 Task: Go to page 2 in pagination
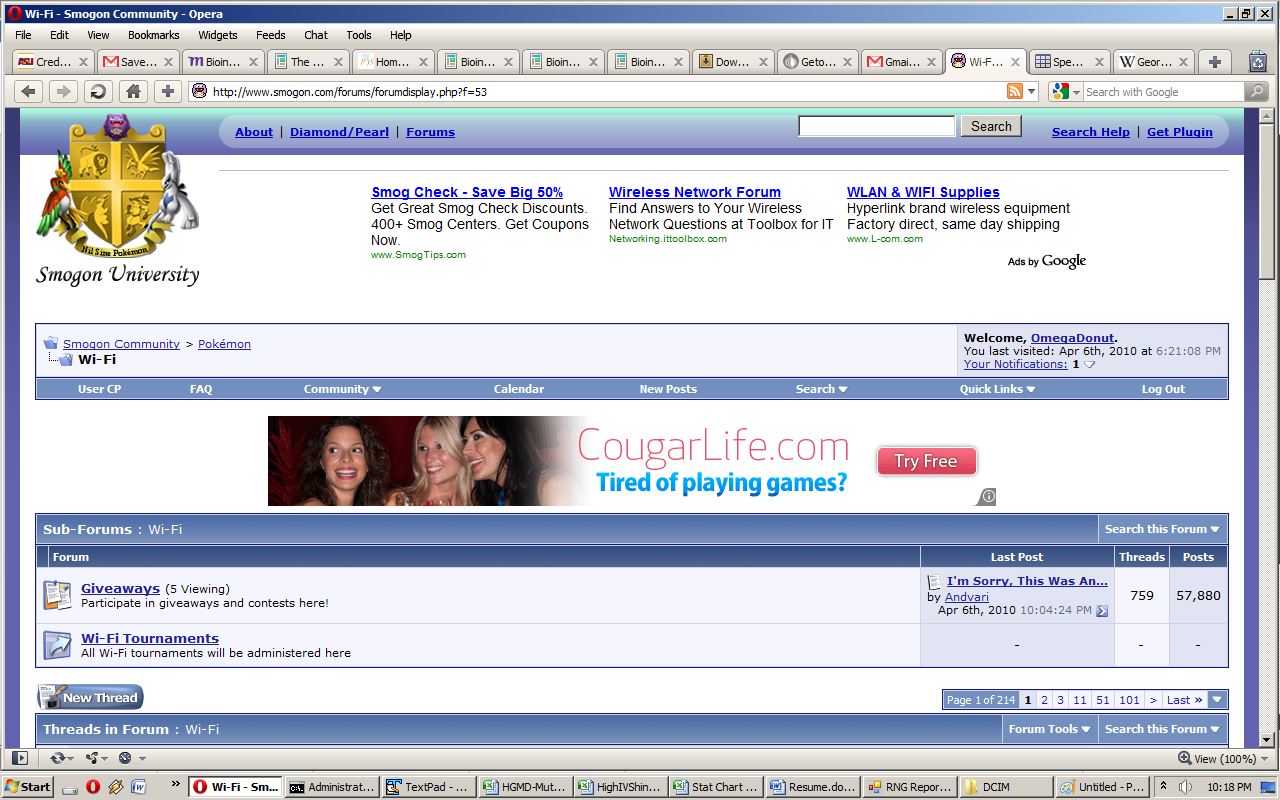[1044, 700]
